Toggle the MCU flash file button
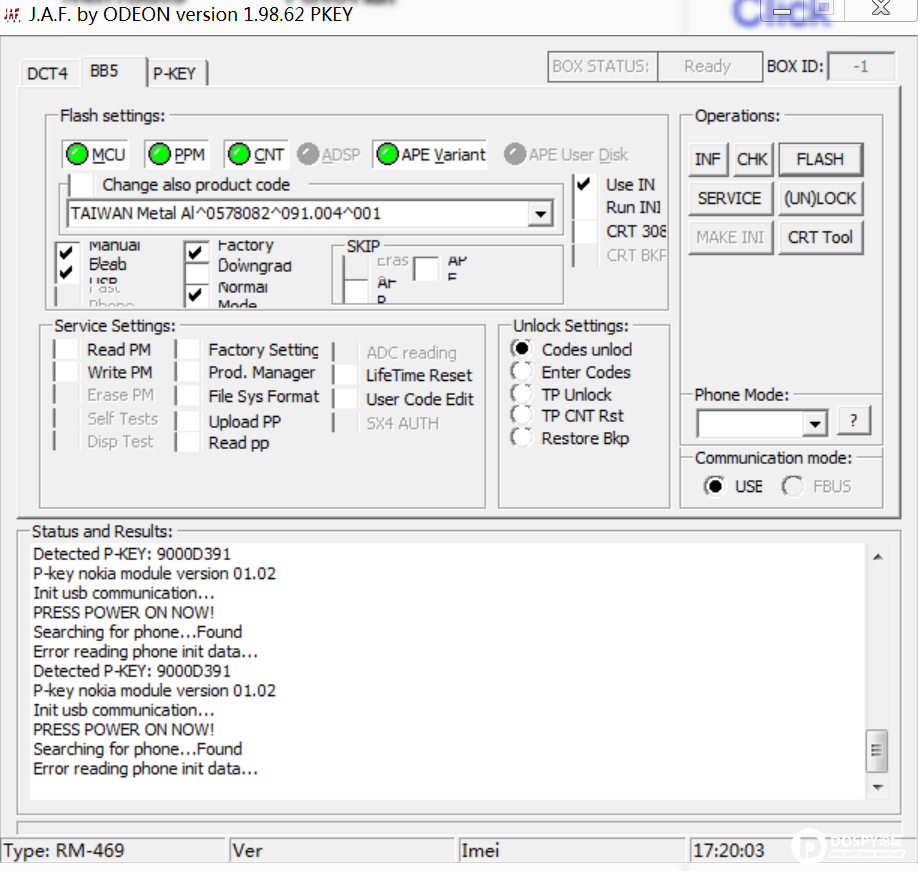The image size is (918, 871). click(x=95, y=155)
